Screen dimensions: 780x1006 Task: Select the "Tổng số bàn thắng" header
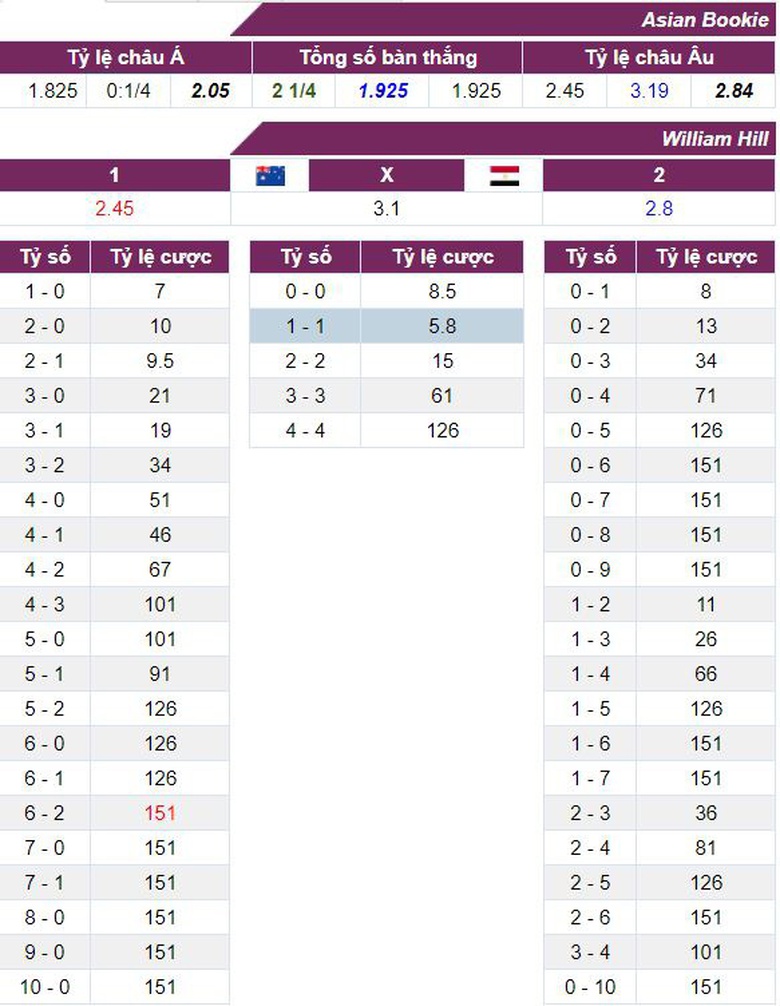click(x=387, y=57)
